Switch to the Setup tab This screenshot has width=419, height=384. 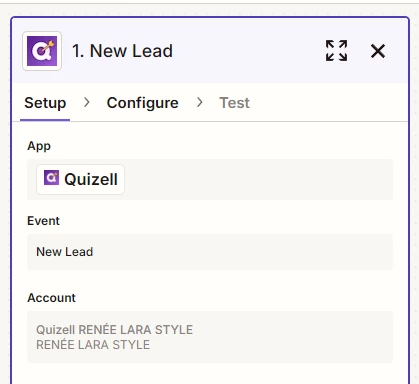point(45,103)
